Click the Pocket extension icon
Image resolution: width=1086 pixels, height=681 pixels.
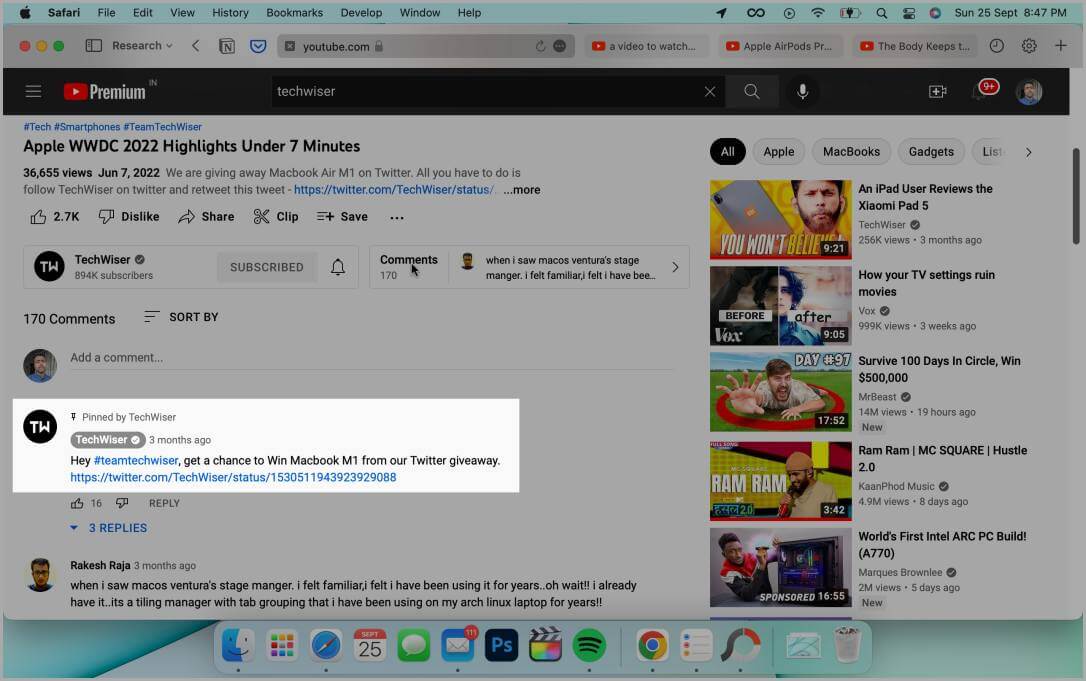pyautogui.click(x=258, y=46)
